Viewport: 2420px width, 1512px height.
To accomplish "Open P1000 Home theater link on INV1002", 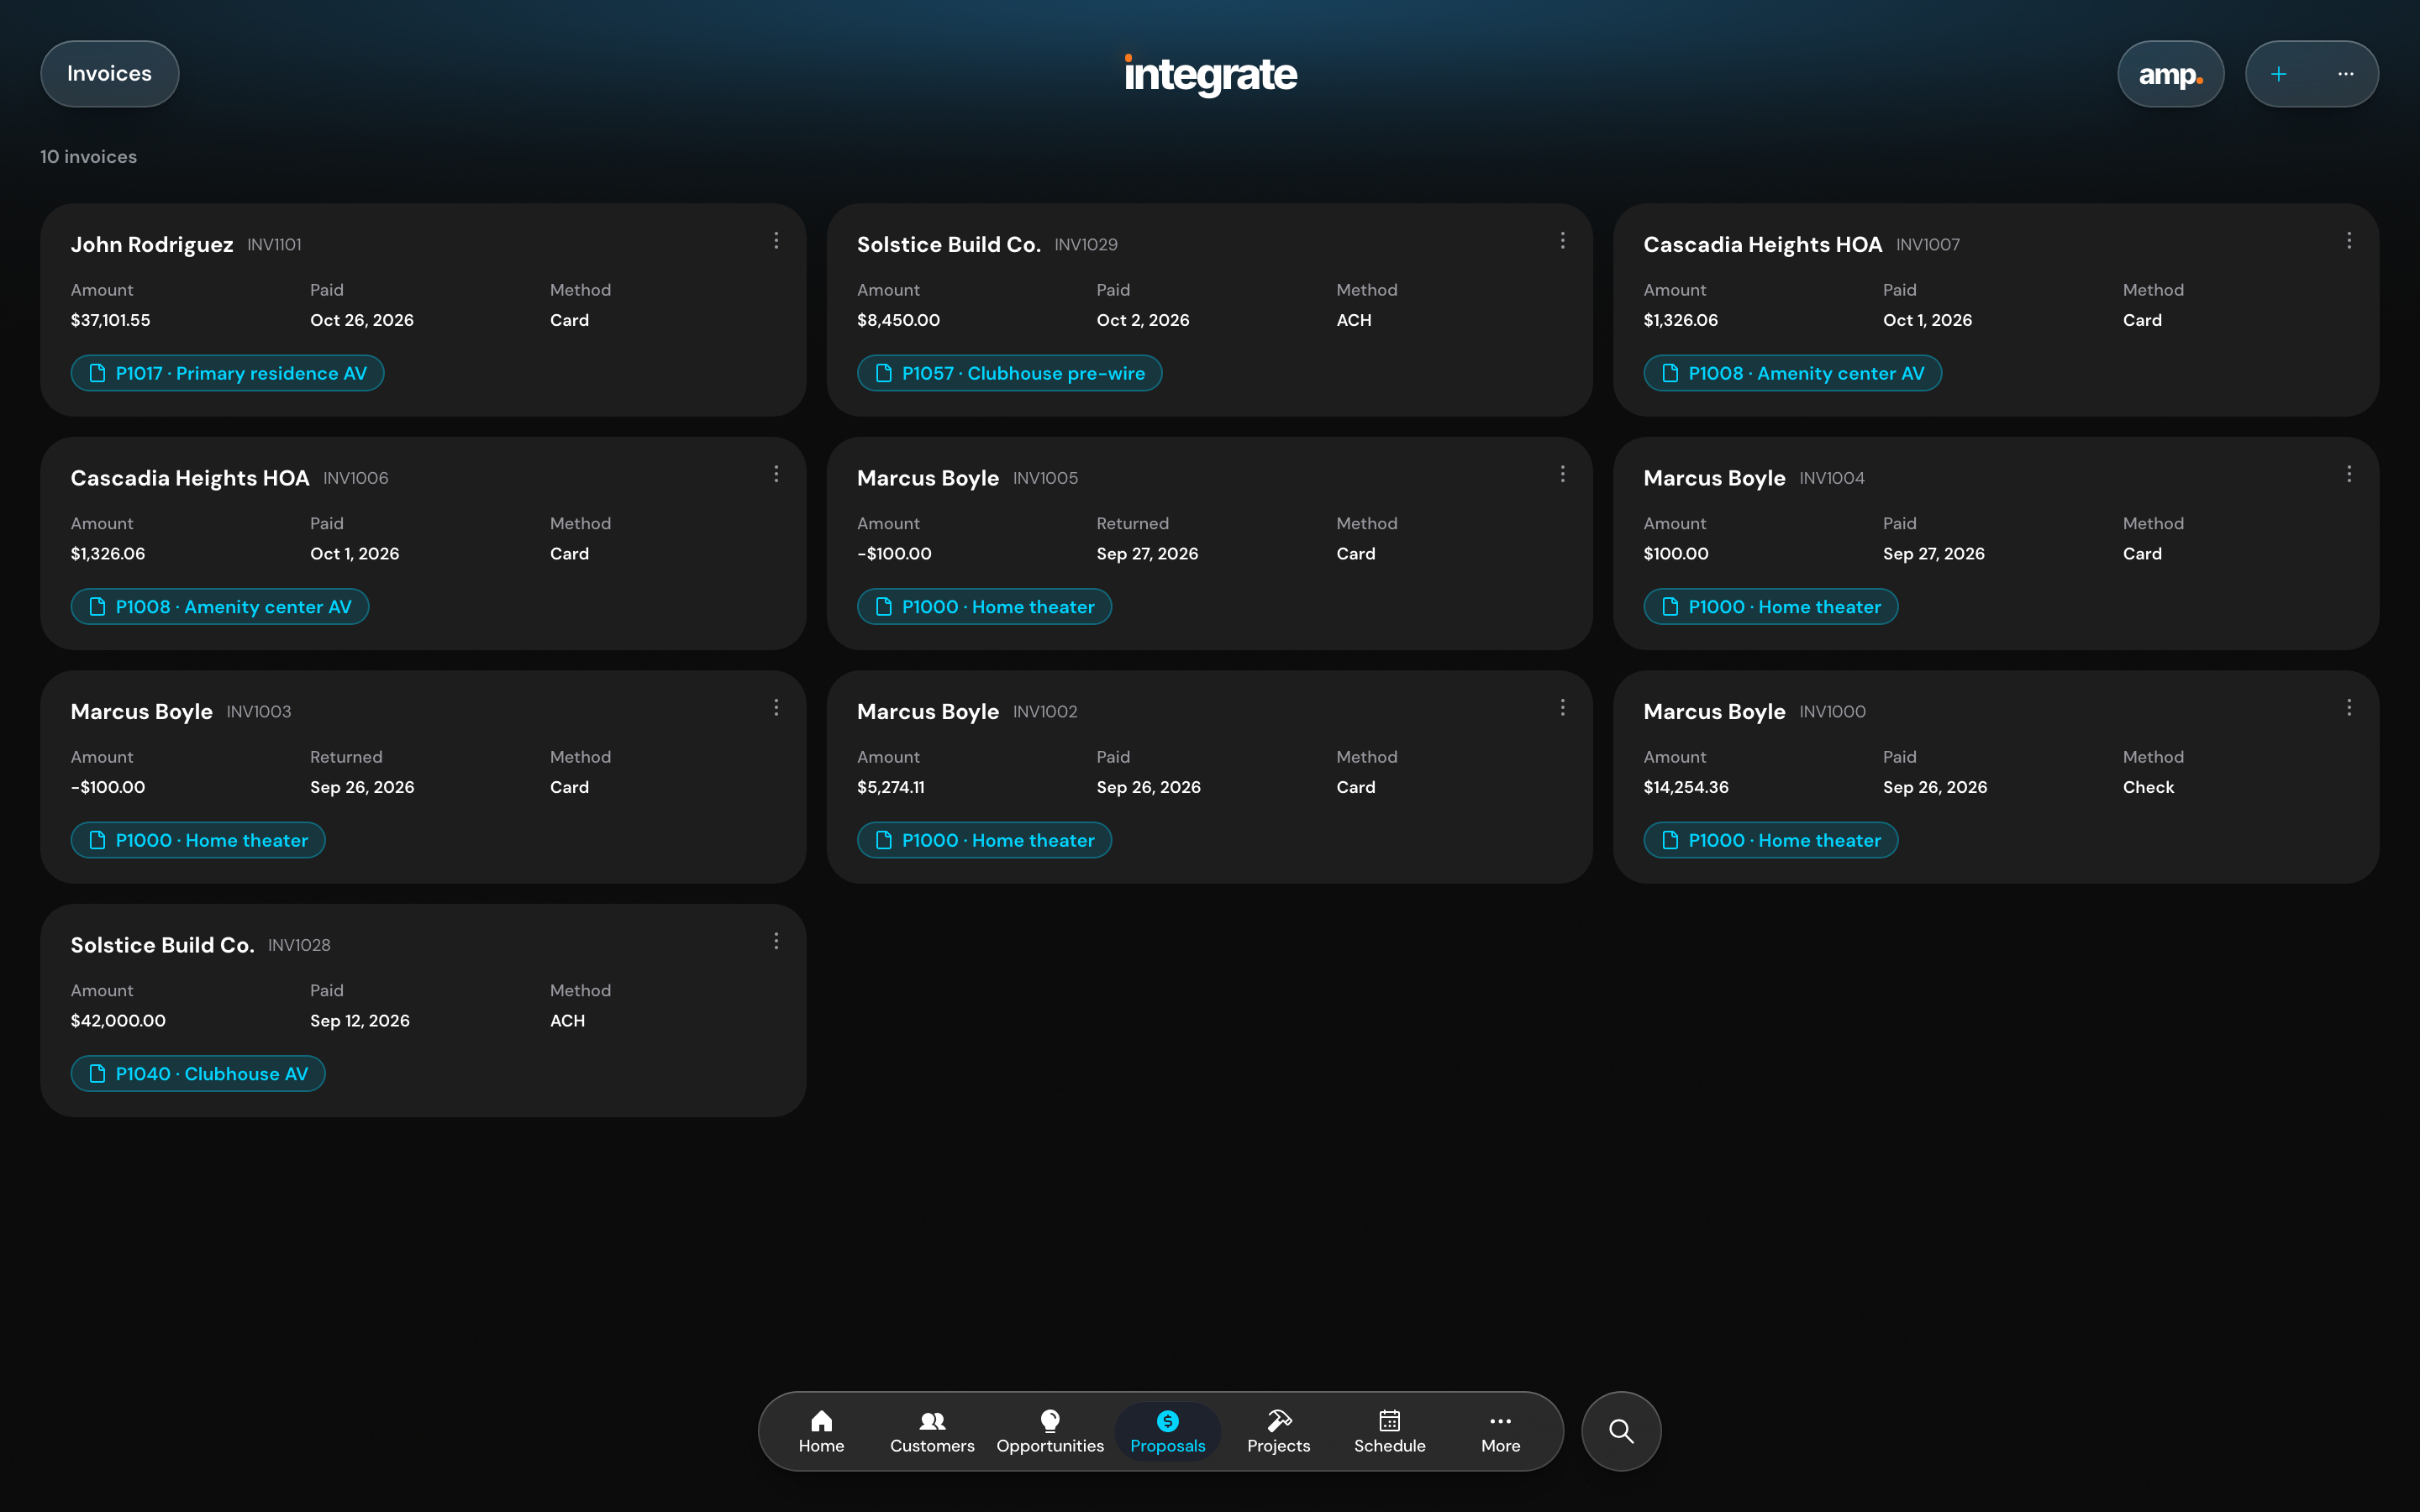I will click(984, 840).
